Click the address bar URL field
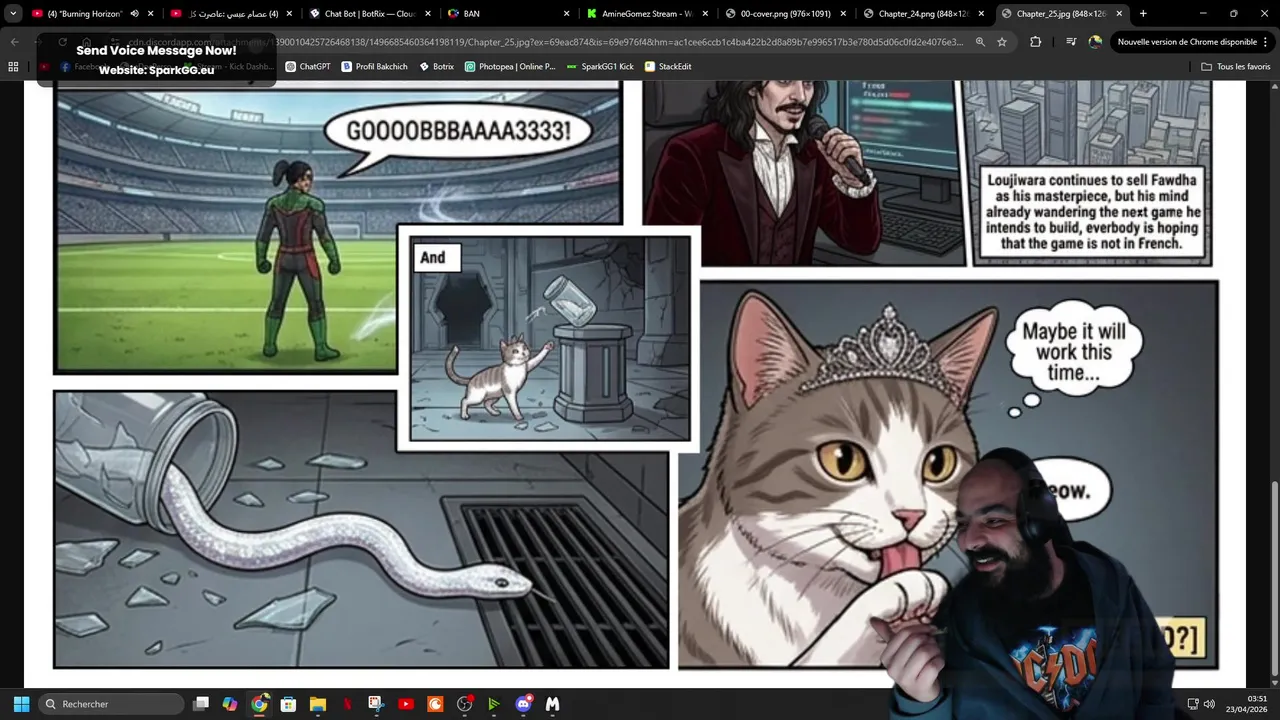 point(545,42)
